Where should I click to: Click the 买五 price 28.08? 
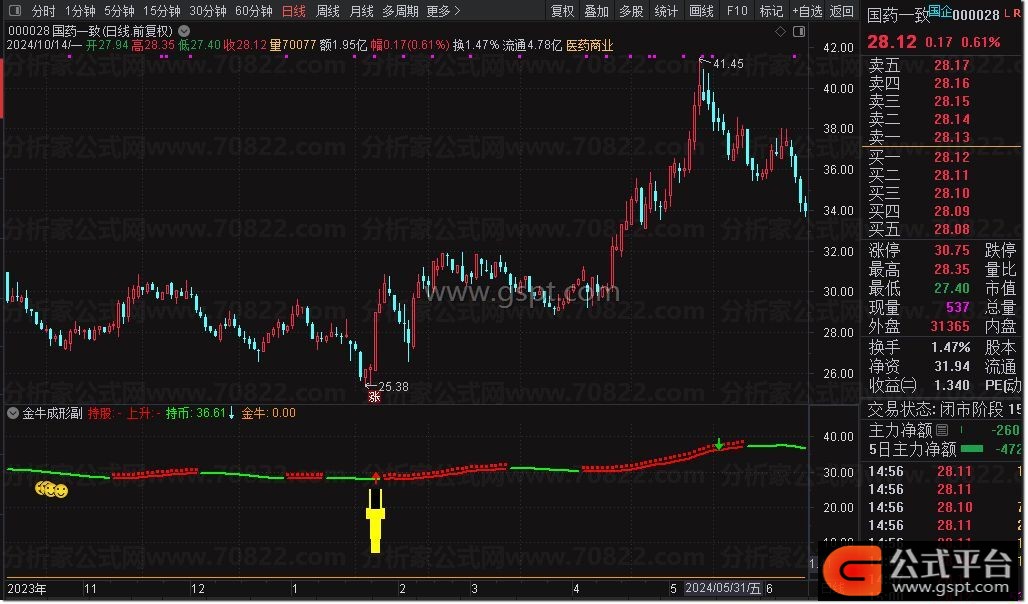point(951,229)
